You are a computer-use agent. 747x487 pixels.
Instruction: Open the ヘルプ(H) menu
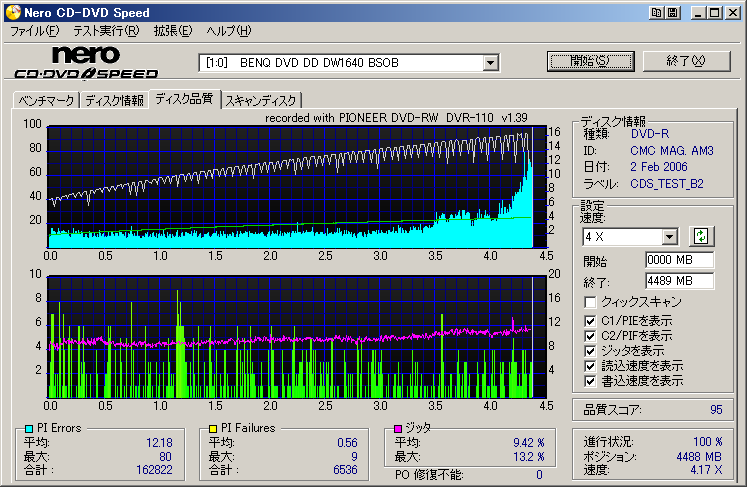point(229,31)
